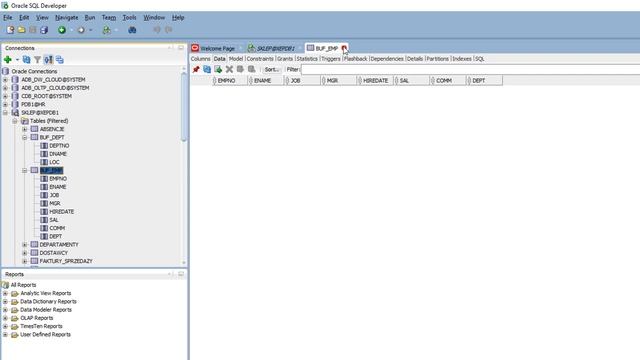Close the BUF_EMP tab
Viewport: 640px width, 360px height.
coord(344,48)
